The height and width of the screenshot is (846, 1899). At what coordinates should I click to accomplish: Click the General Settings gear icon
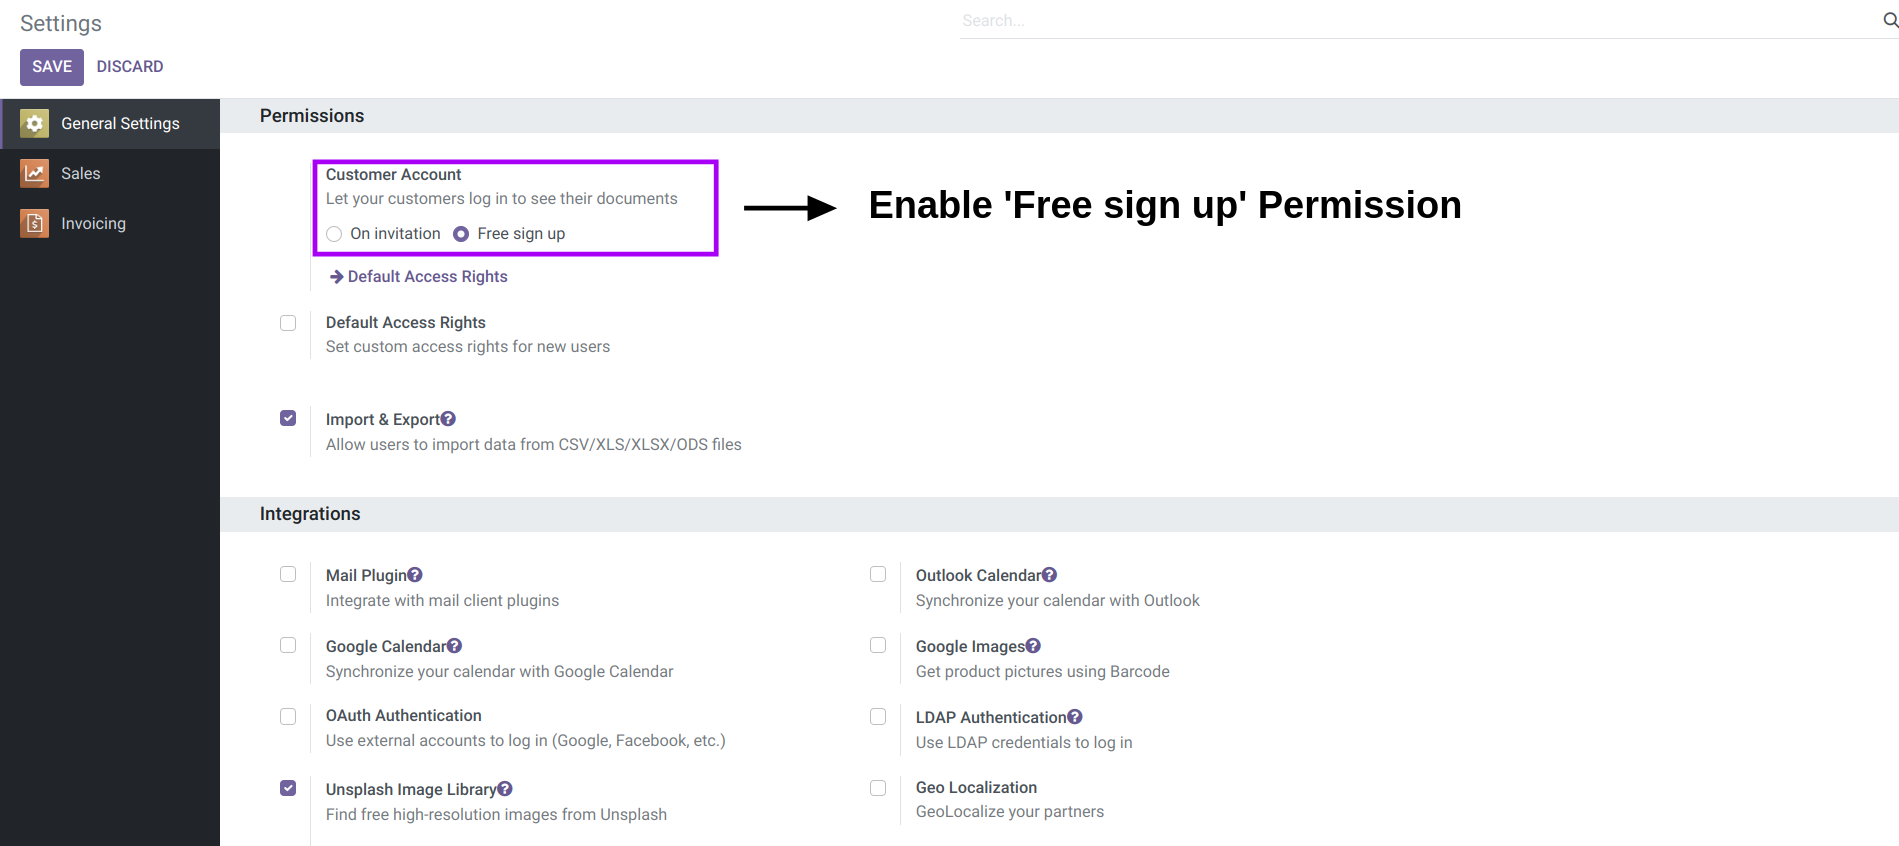tap(35, 123)
